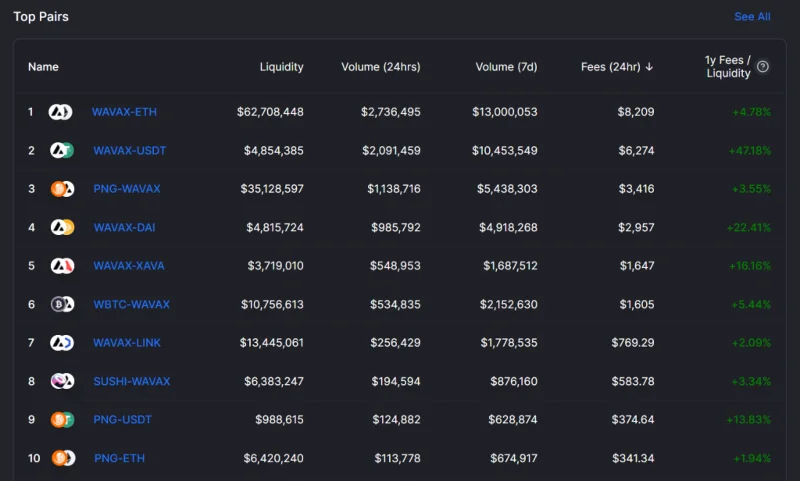Click liquidity value $10,756,613
This screenshot has height=481, width=800.
272,305
